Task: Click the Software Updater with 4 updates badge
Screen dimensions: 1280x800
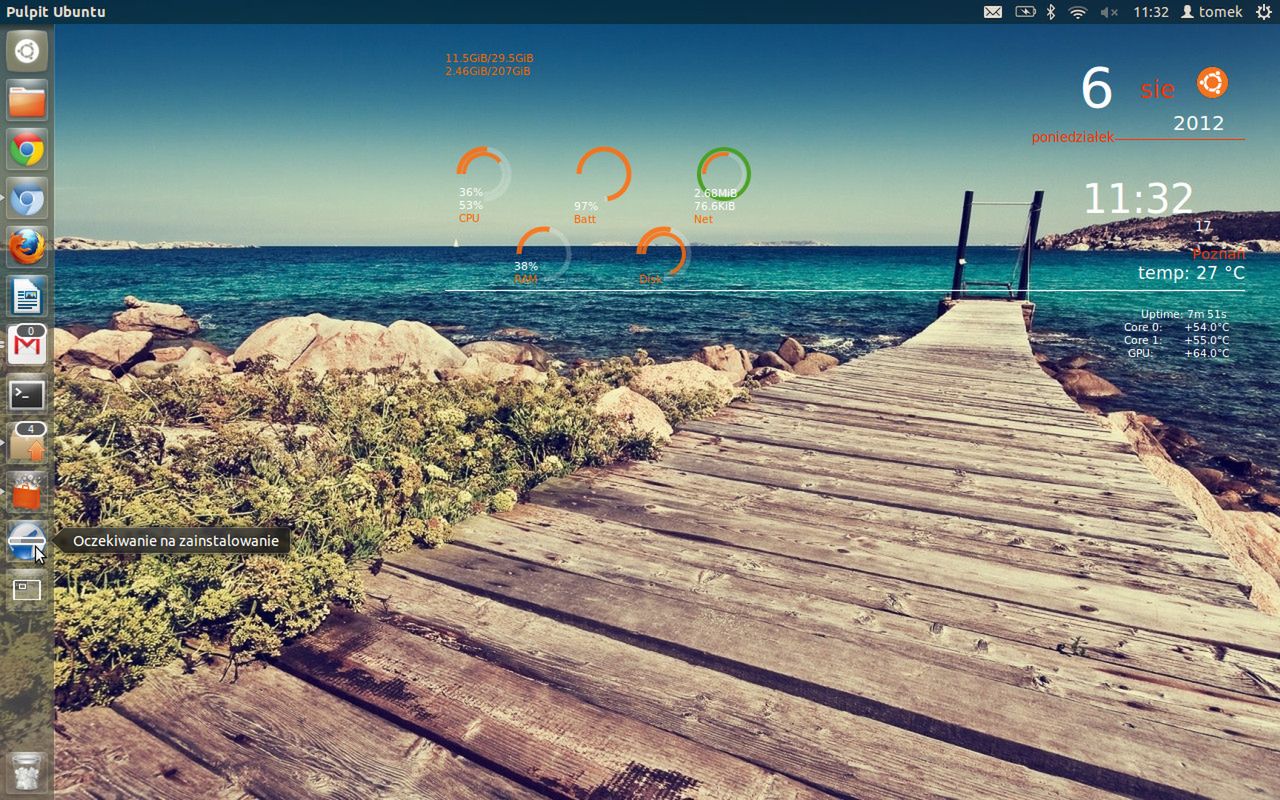Action: pyautogui.click(x=27, y=442)
